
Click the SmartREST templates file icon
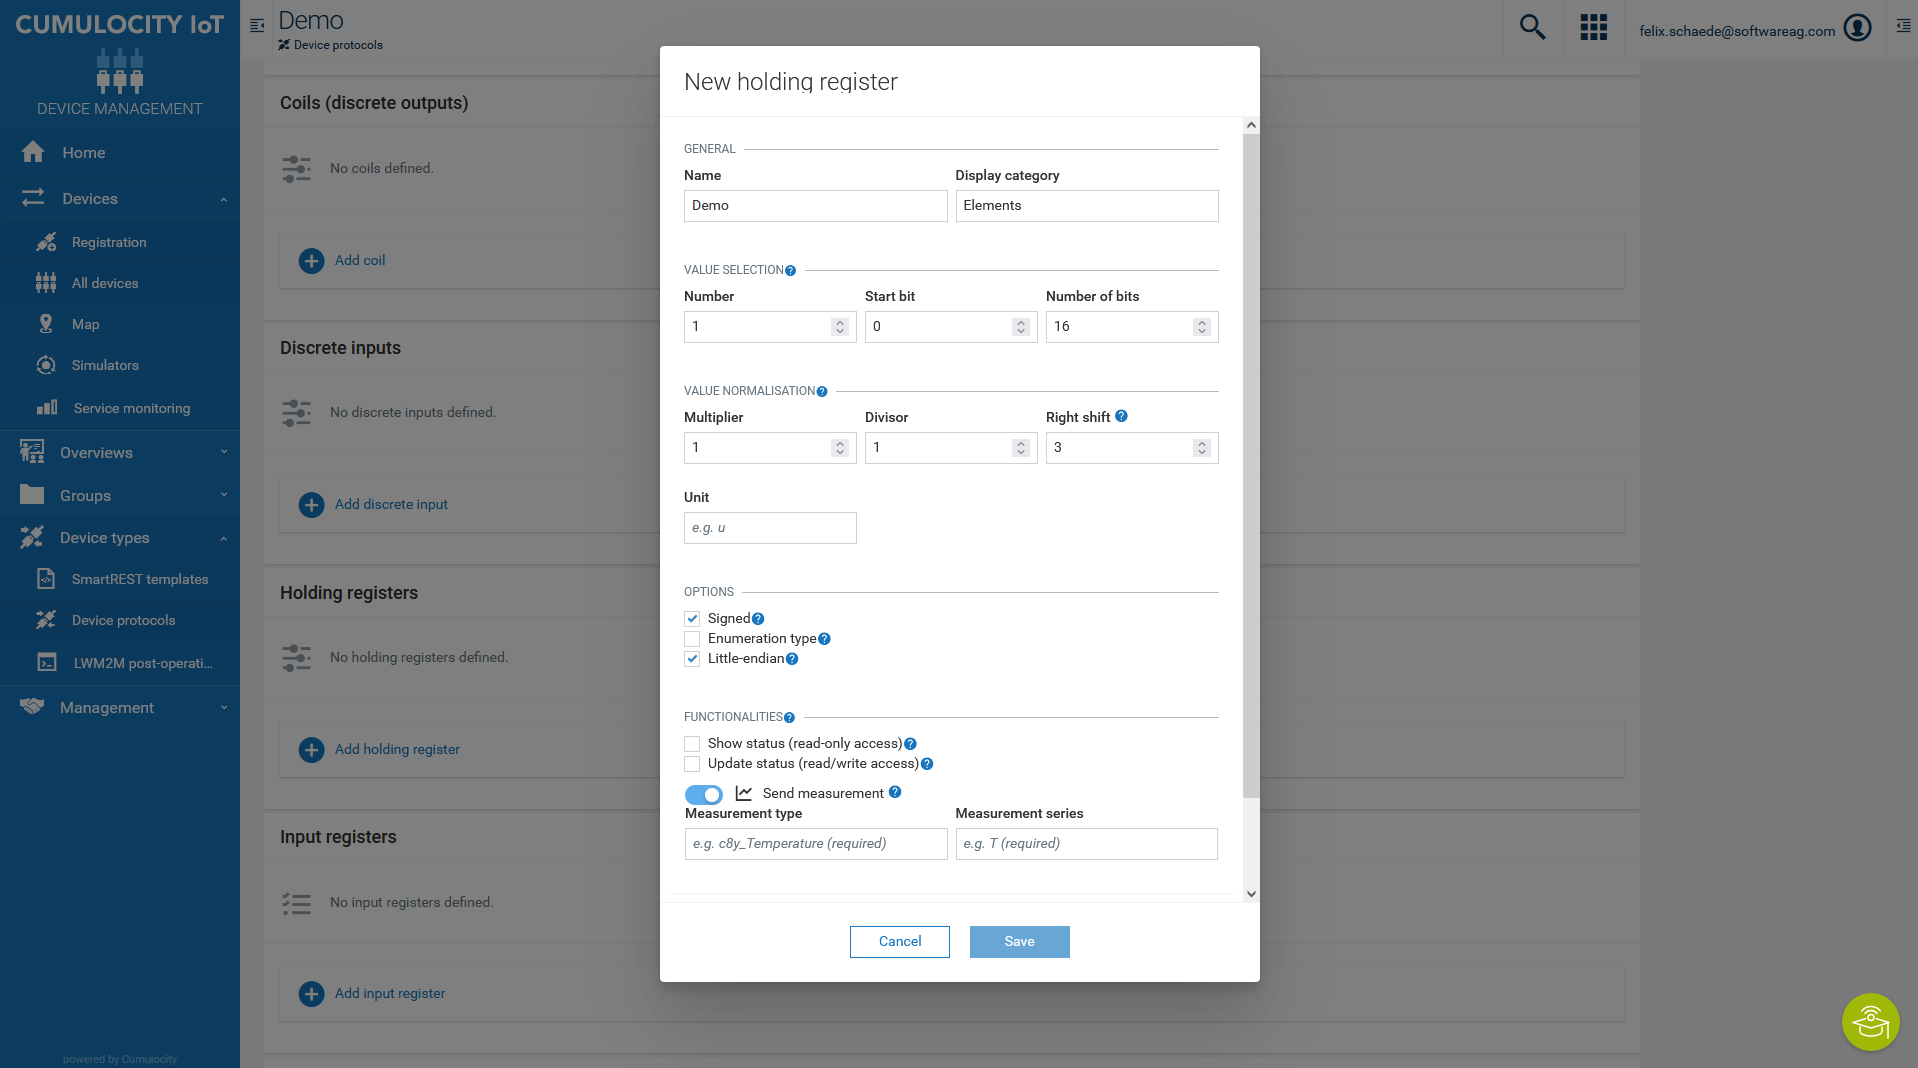(x=46, y=579)
